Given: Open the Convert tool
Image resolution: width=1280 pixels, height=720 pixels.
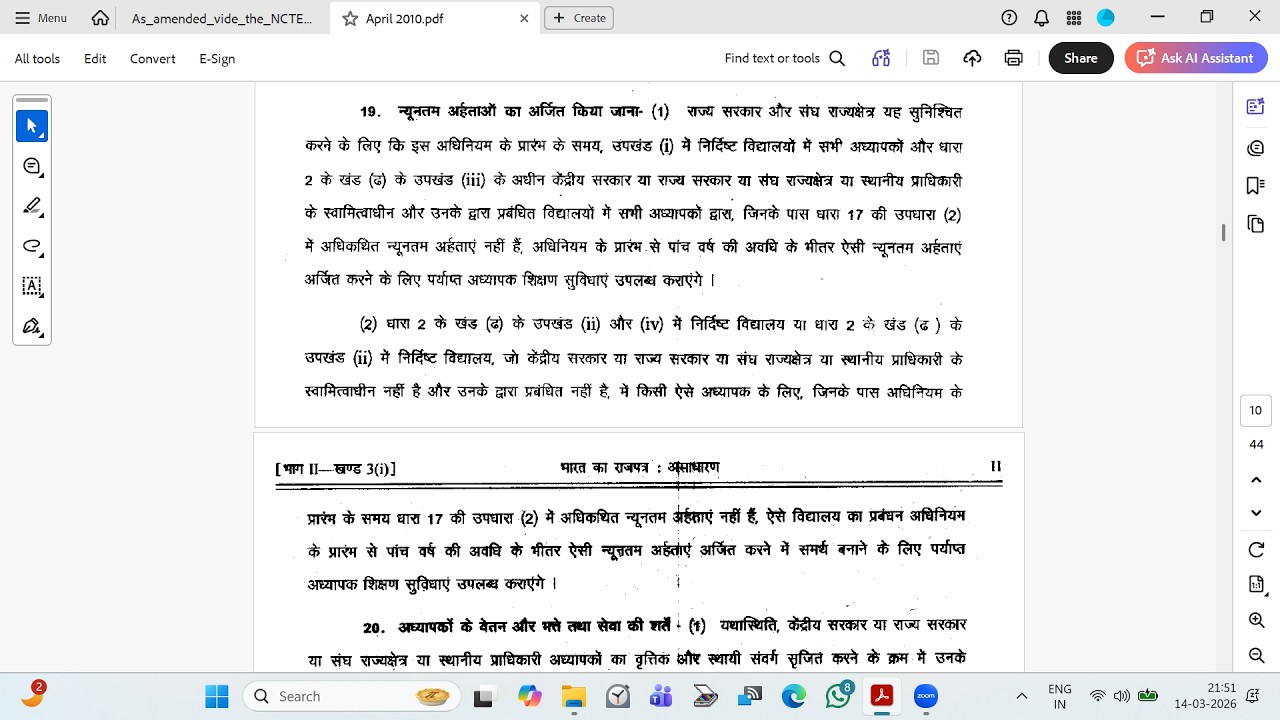Looking at the screenshot, I should [152, 58].
